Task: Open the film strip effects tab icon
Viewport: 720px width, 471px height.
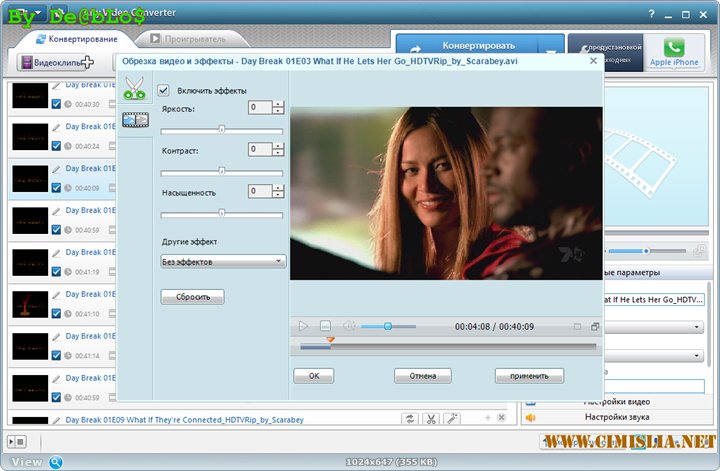Action: point(134,120)
